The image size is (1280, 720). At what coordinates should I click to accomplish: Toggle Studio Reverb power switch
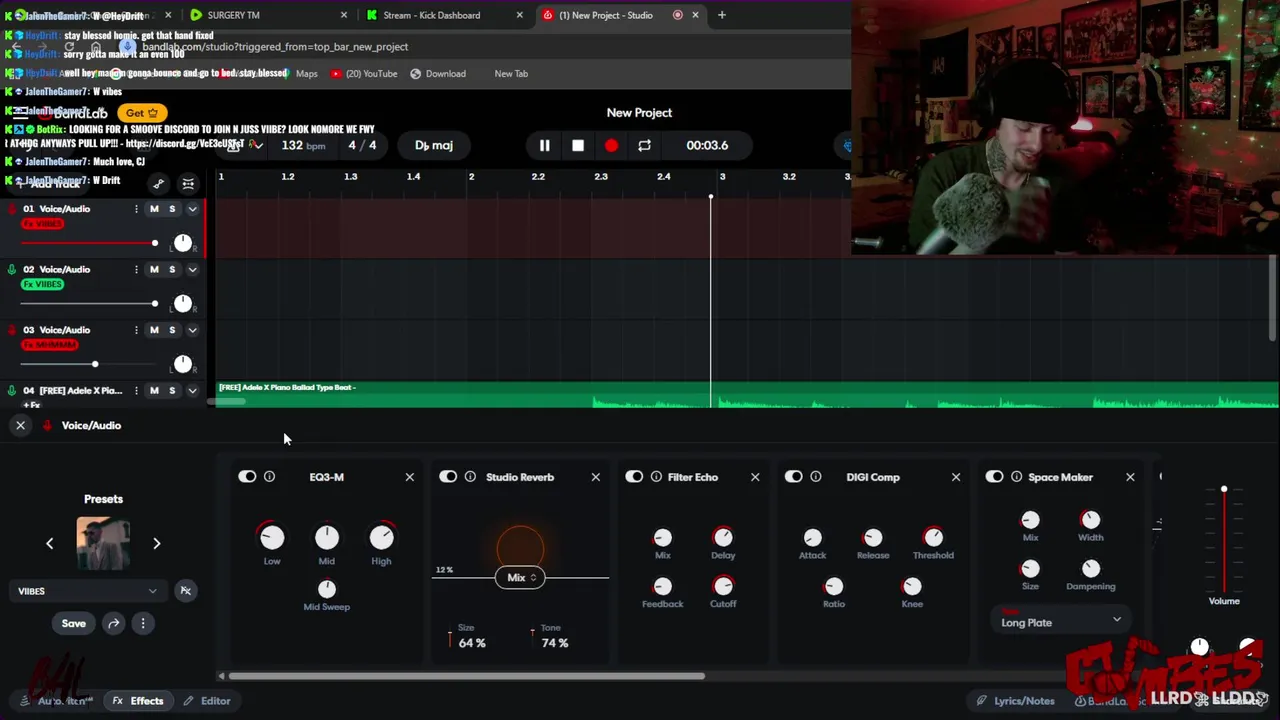tap(448, 477)
